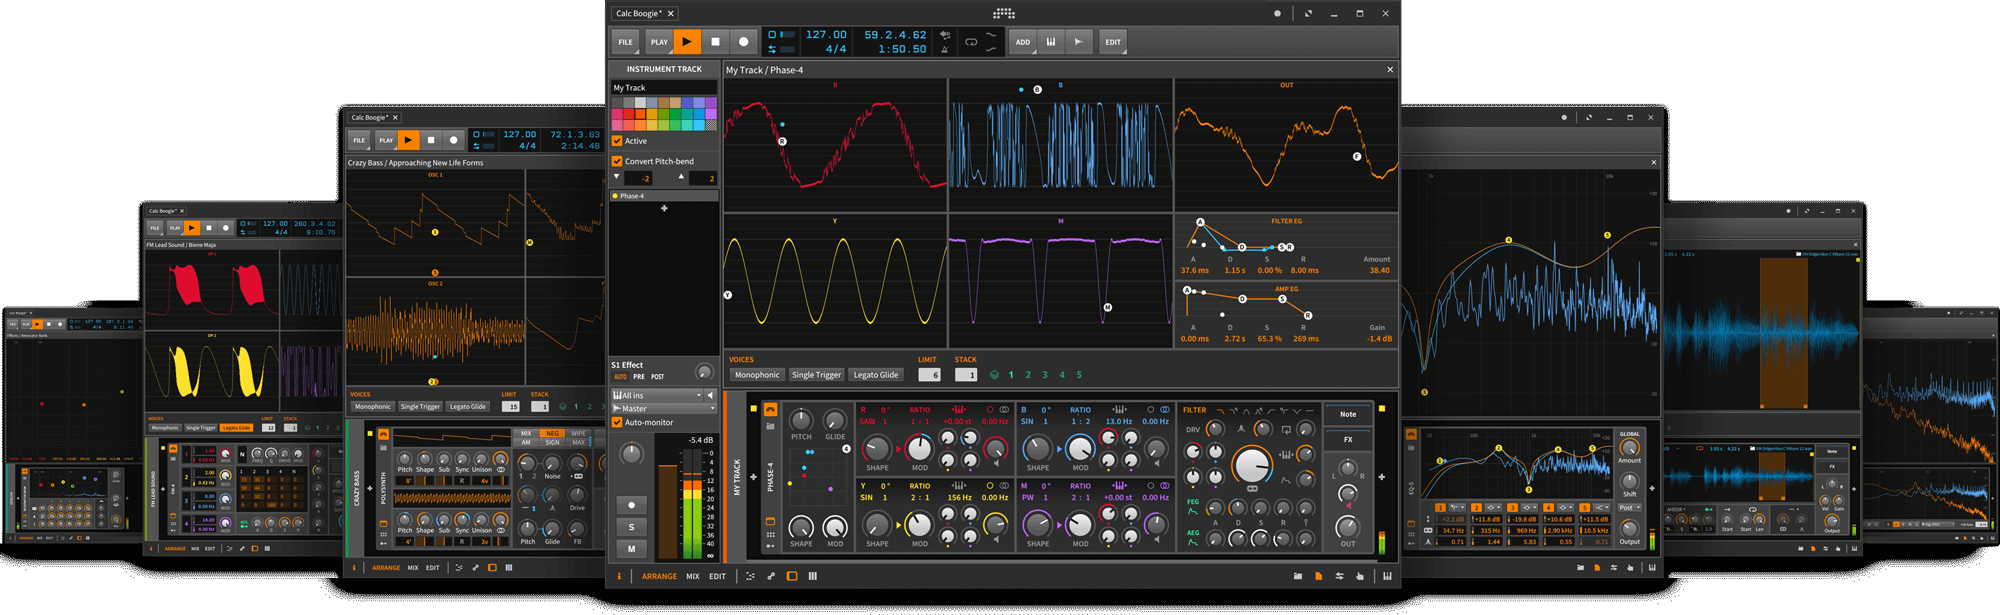Click the sliders icon at bottom right
This screenshot has height=615, width=2000.
(x=1339, y=576)
